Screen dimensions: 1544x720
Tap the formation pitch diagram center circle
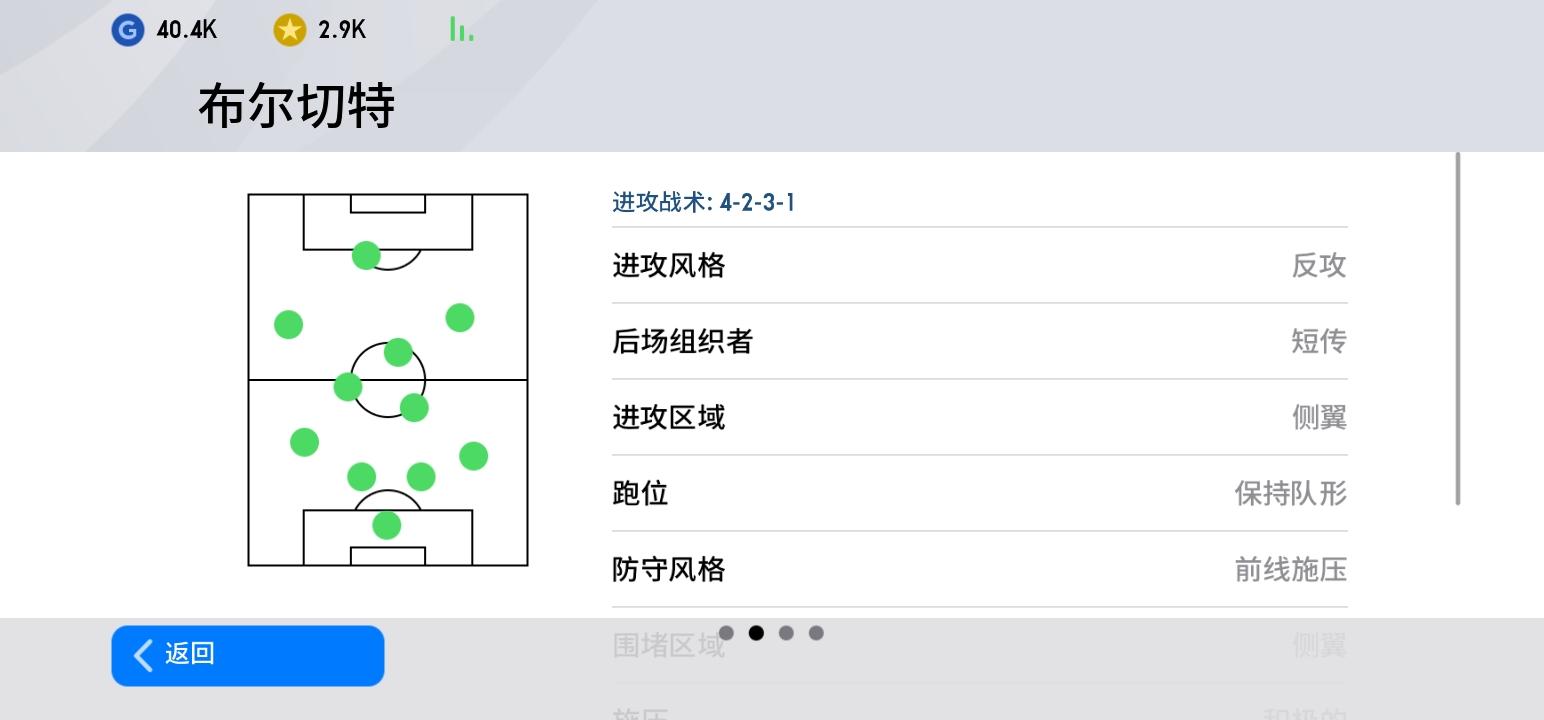pos(388,380)
